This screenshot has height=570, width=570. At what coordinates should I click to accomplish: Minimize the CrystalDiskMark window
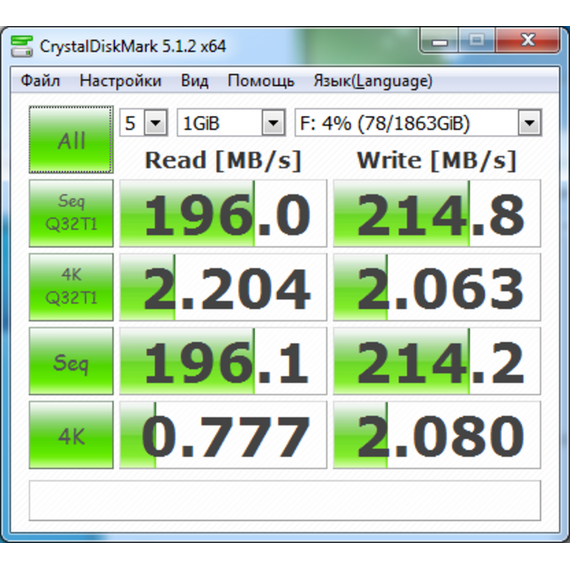[x=439, y=41]
